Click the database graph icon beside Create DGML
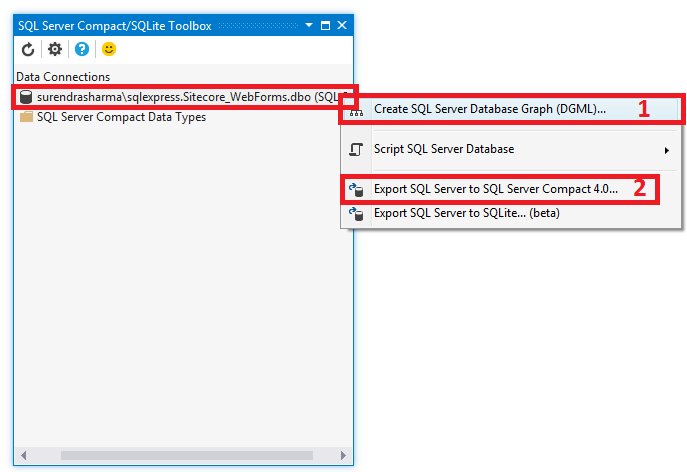Viewport: 687px width, 472px height. (356, 112)
